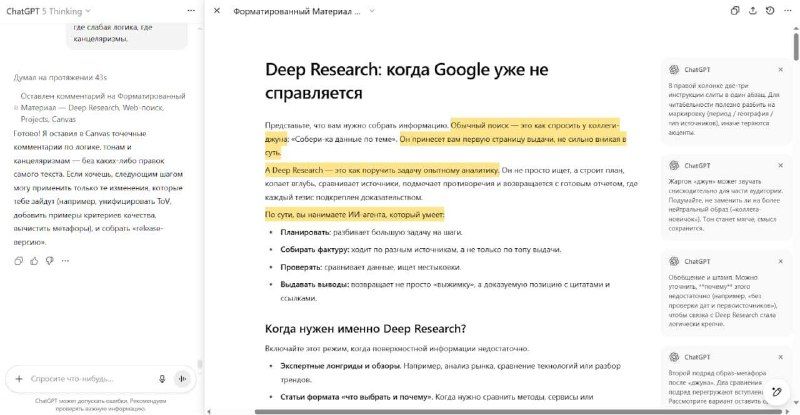Open the ChatGPT 5 Thinking model dropdown
The image size is (800, 415).
click(48, 11)
